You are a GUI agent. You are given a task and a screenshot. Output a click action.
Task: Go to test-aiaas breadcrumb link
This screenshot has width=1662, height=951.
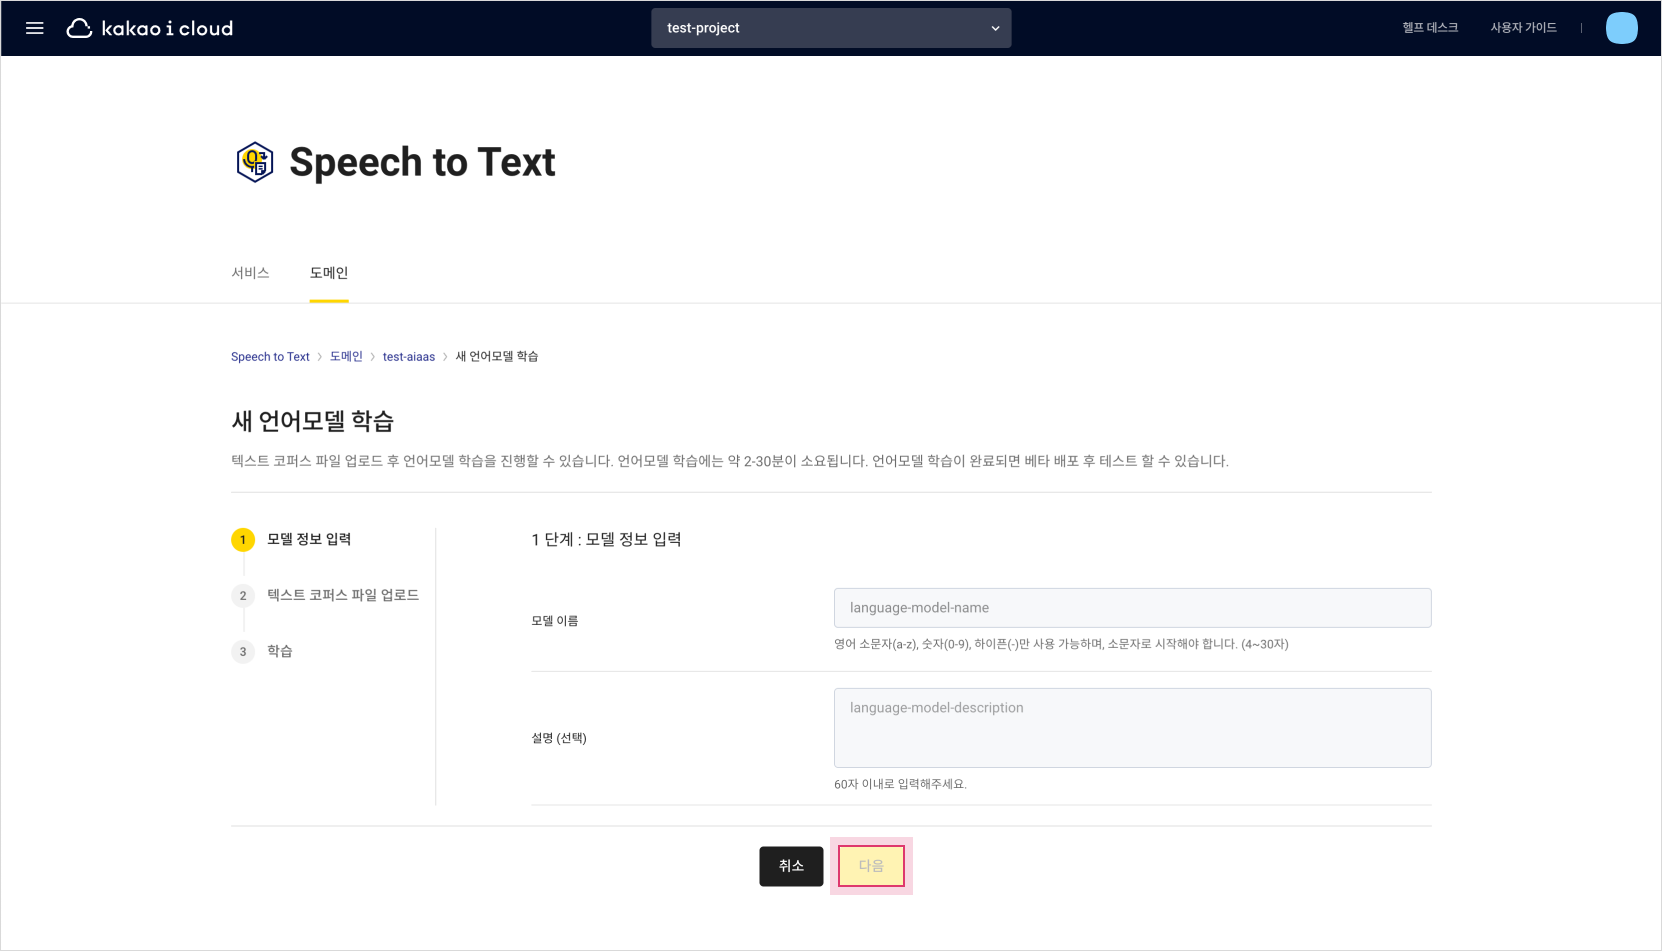[x=409, y=357]
